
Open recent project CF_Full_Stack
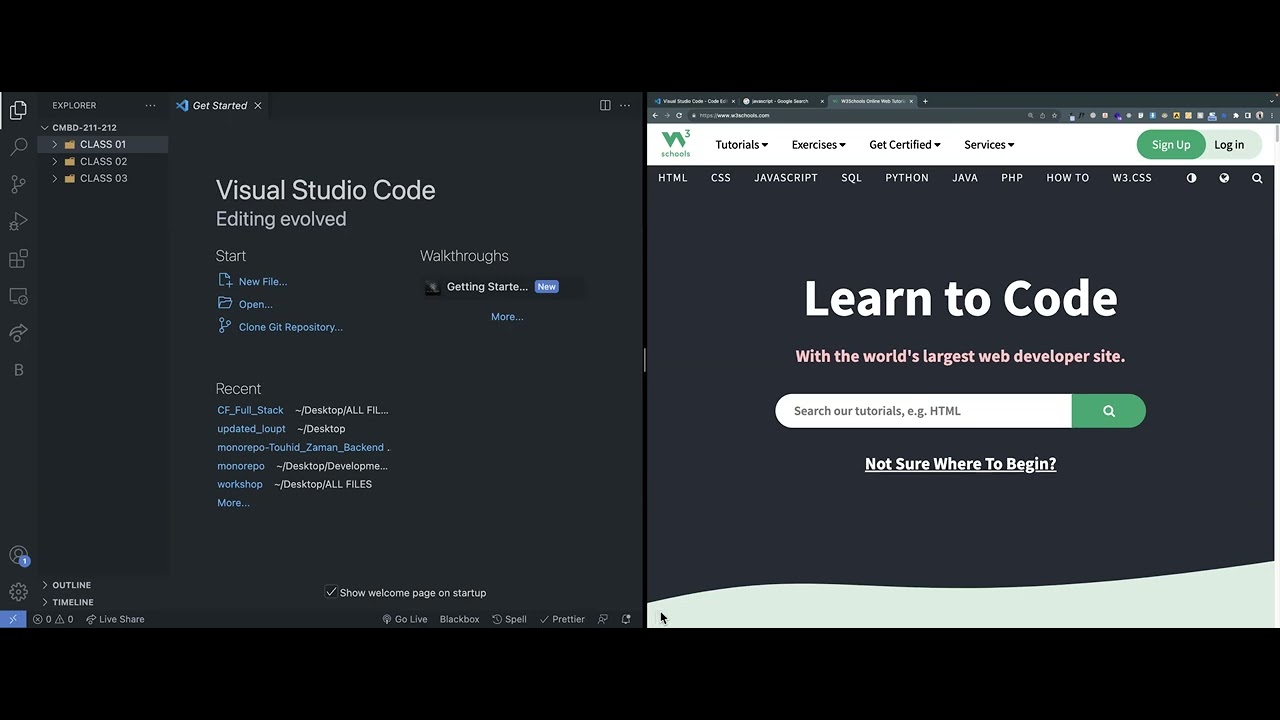[250, 410]
